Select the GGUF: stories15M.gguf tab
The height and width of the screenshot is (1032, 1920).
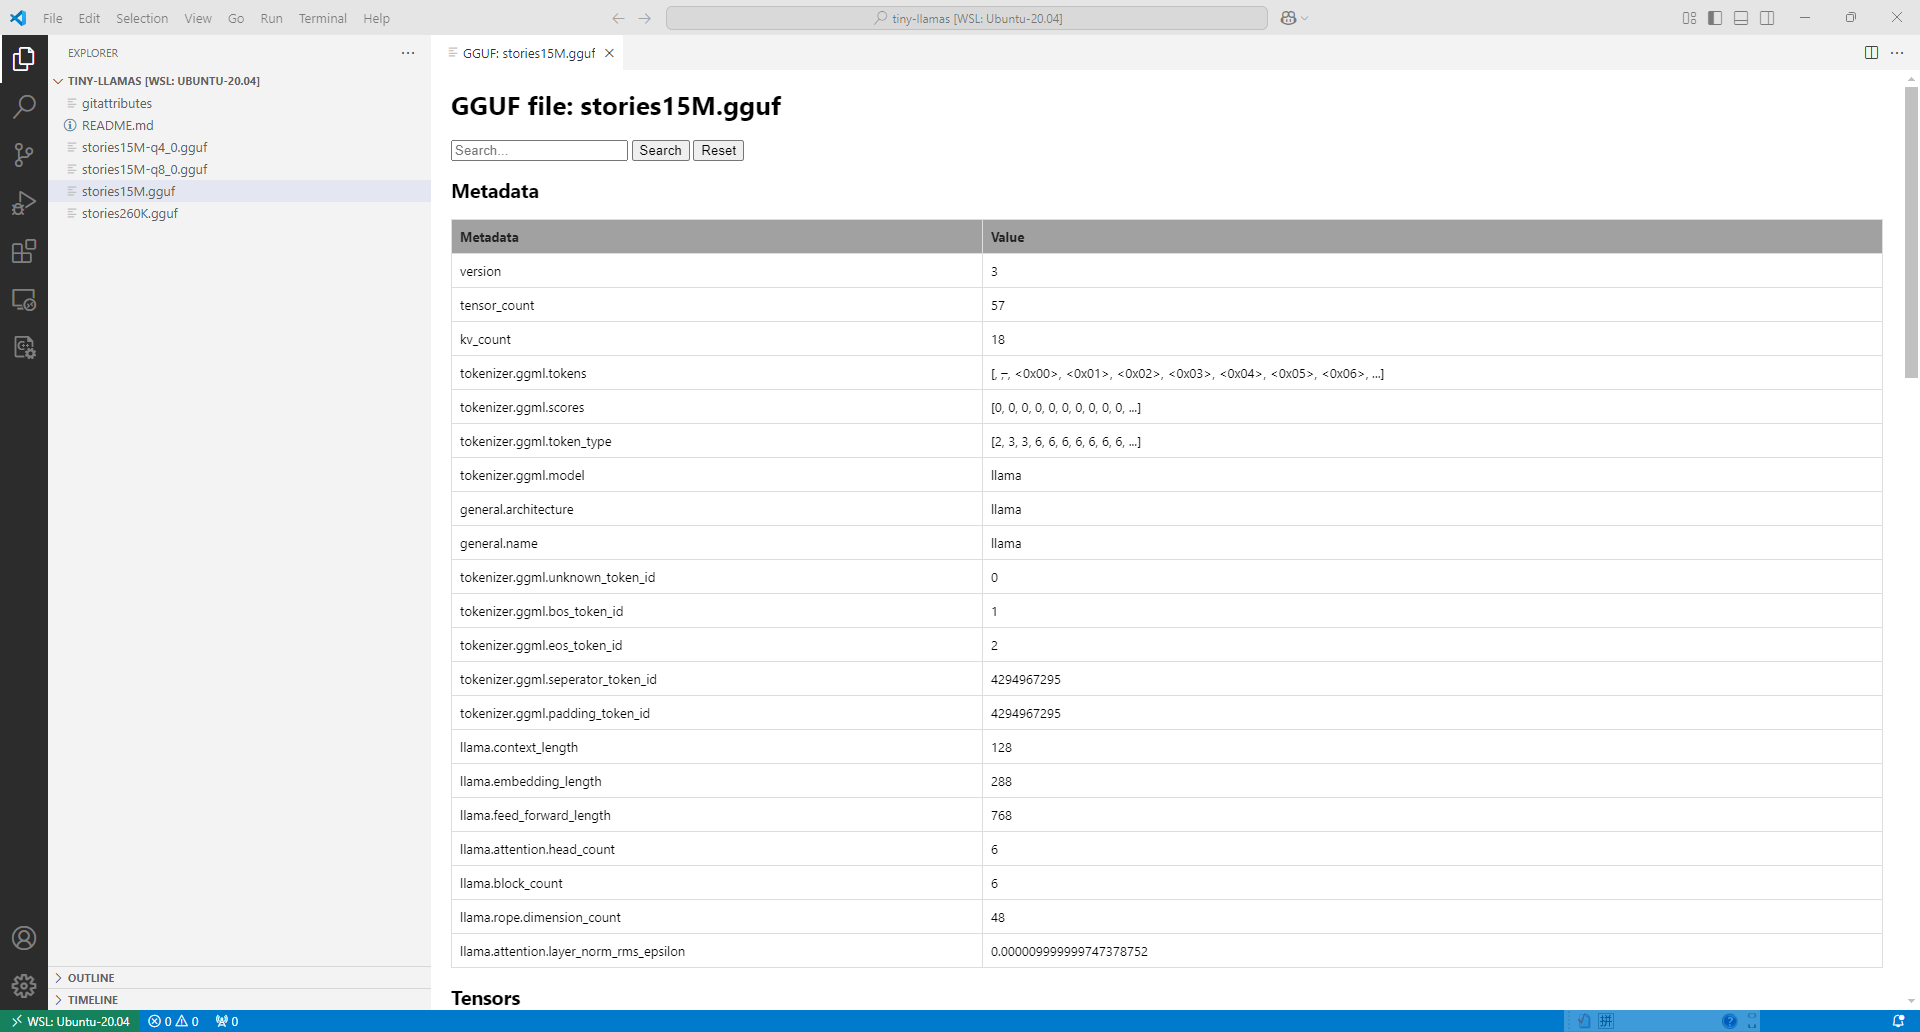tap(528, 53)
